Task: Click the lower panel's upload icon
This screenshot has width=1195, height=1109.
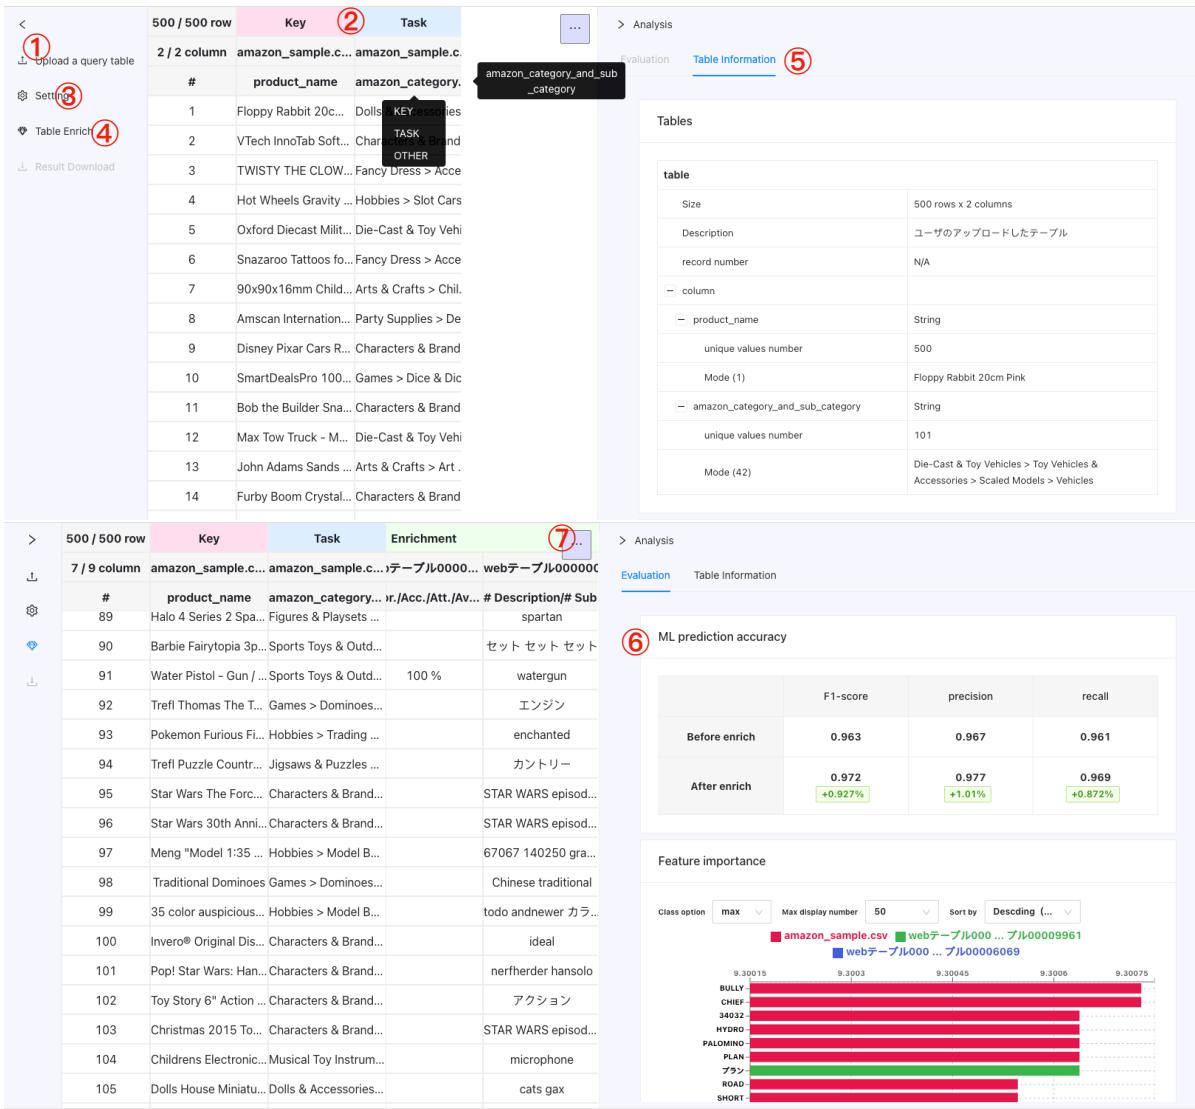Action: [32, 576]
